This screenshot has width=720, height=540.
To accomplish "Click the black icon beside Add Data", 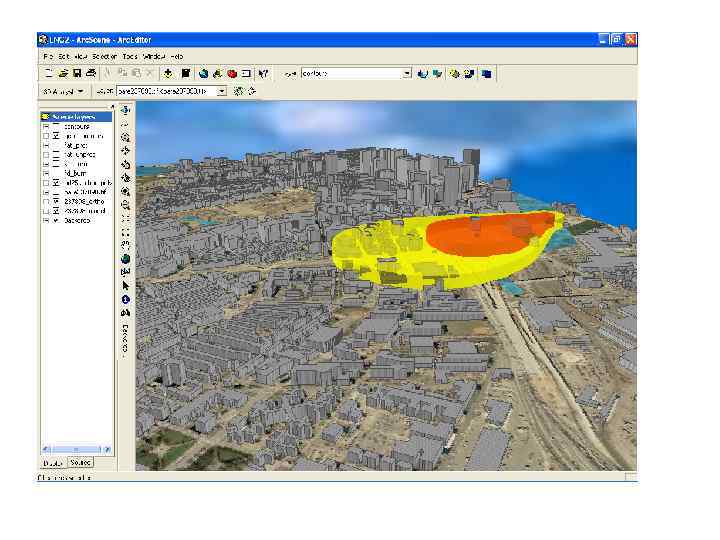I will tap(186, 73).
